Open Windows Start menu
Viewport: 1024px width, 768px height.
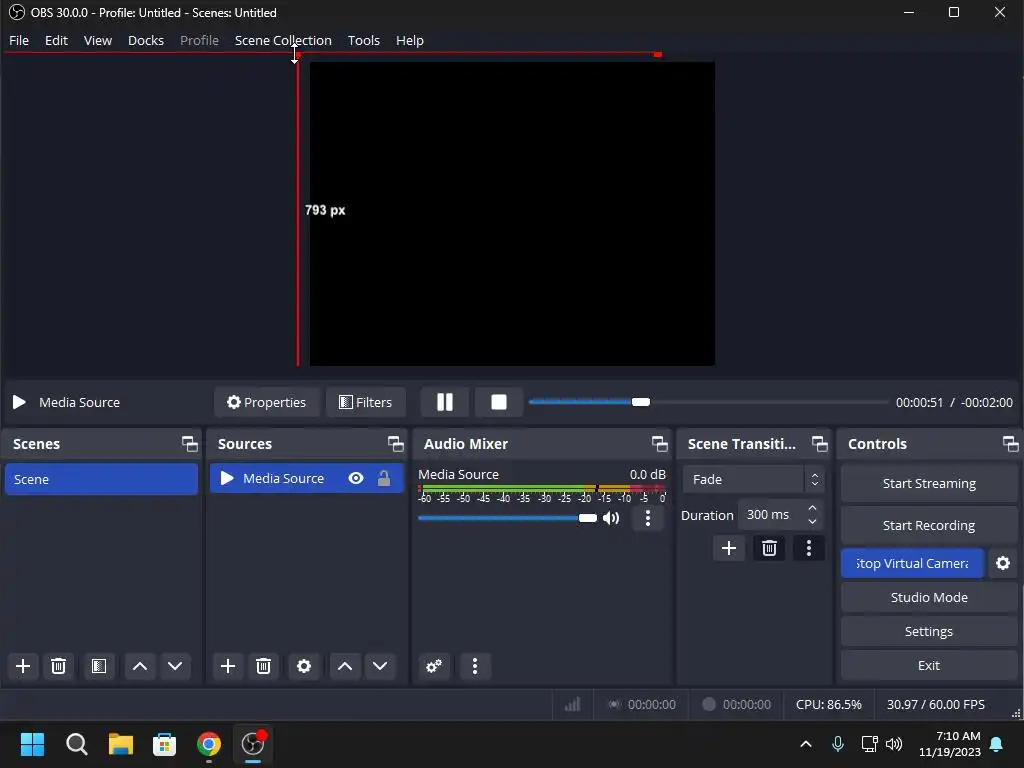[x=32, y=744]
